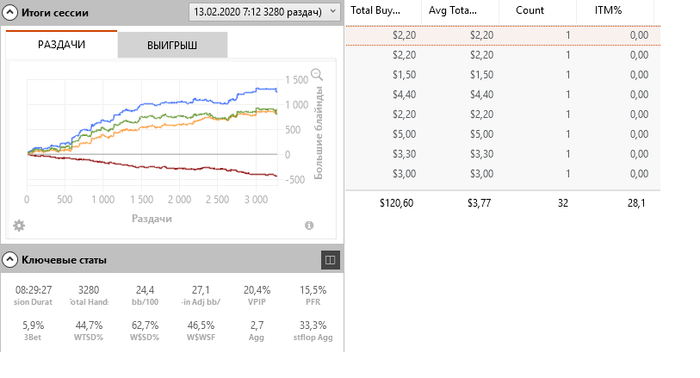Screen dimensions: 700x378
Task: Click the blue winnings line on graph
Action: tap(179, 103)
